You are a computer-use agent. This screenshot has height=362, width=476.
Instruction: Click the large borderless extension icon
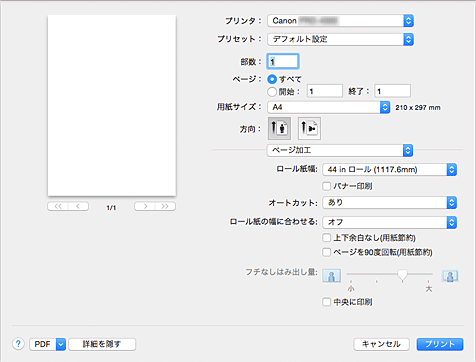click(x=450, y=276)
